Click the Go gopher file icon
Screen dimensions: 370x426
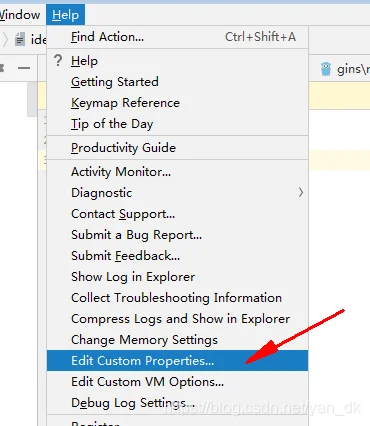[326, 69]
